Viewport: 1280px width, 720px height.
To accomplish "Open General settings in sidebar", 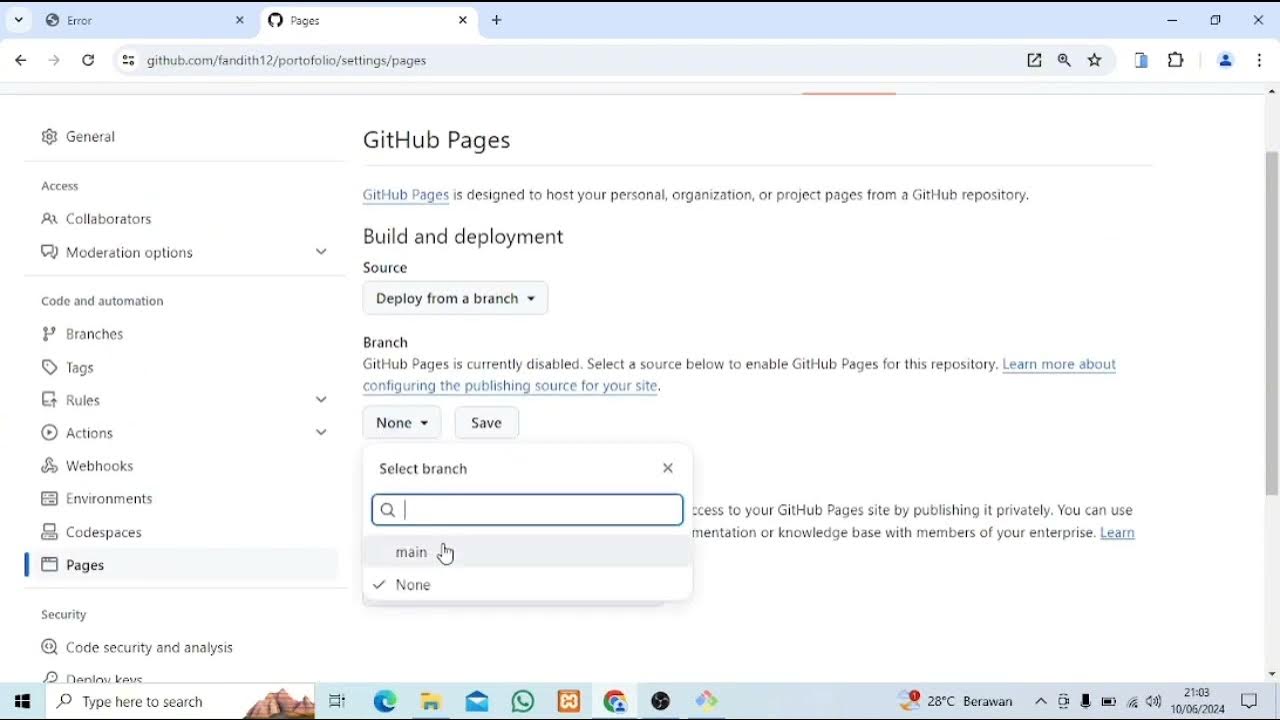I will [x=90, y=136].
